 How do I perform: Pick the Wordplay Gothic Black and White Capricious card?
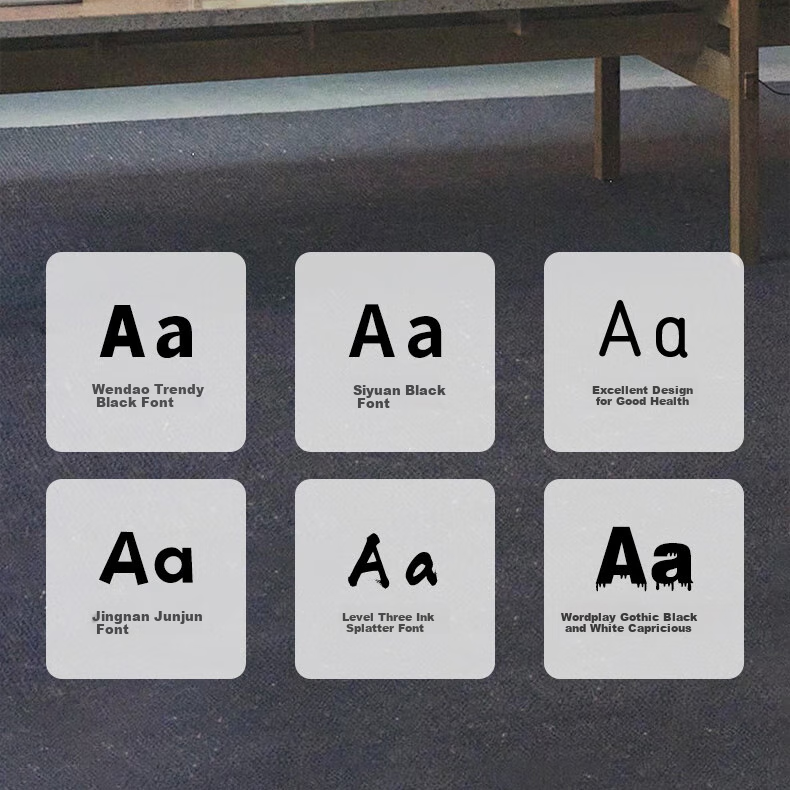tap(643, 579)
